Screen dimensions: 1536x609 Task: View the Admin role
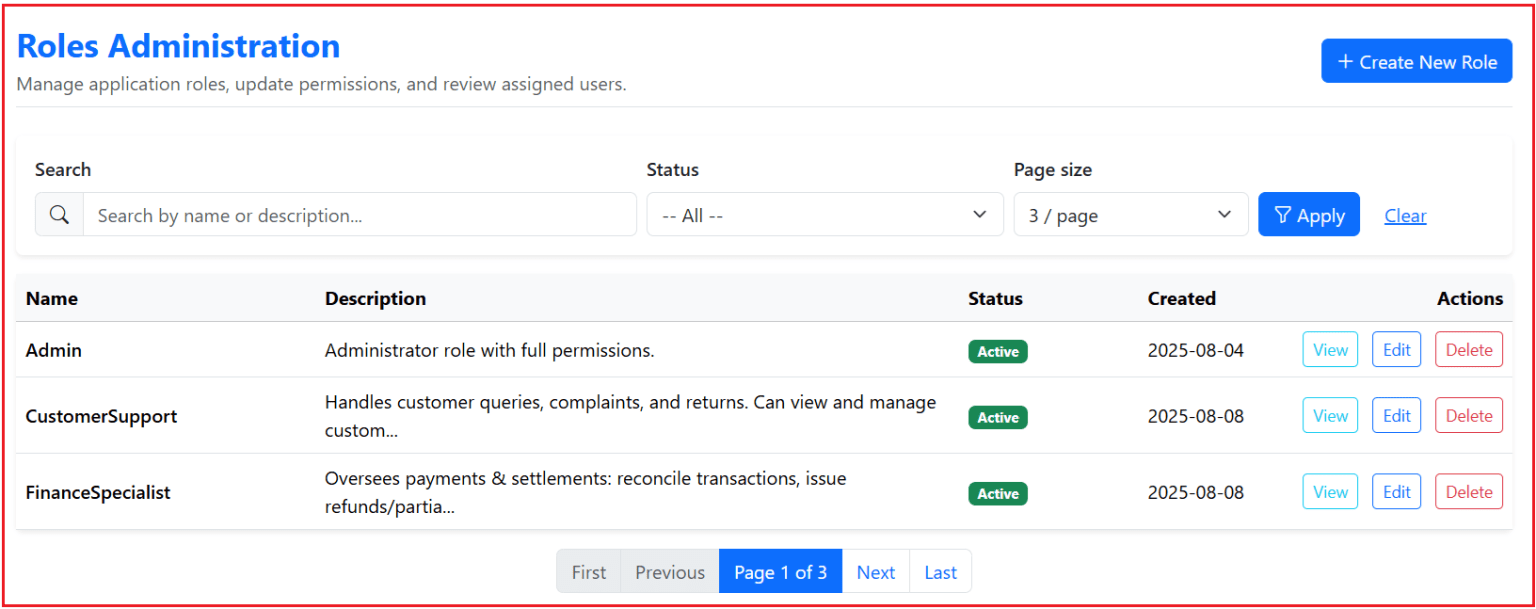coord(1330,350)
